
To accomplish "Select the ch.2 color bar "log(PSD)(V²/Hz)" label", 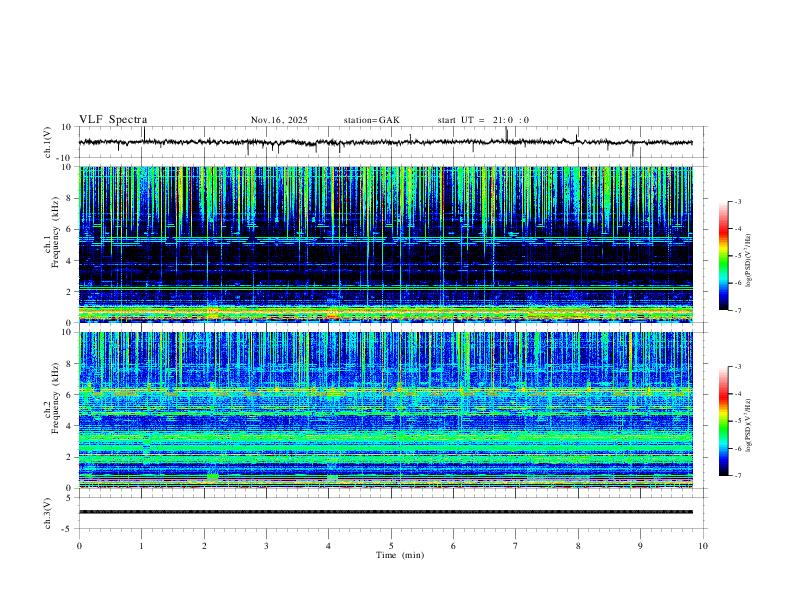I will (748, 425).
